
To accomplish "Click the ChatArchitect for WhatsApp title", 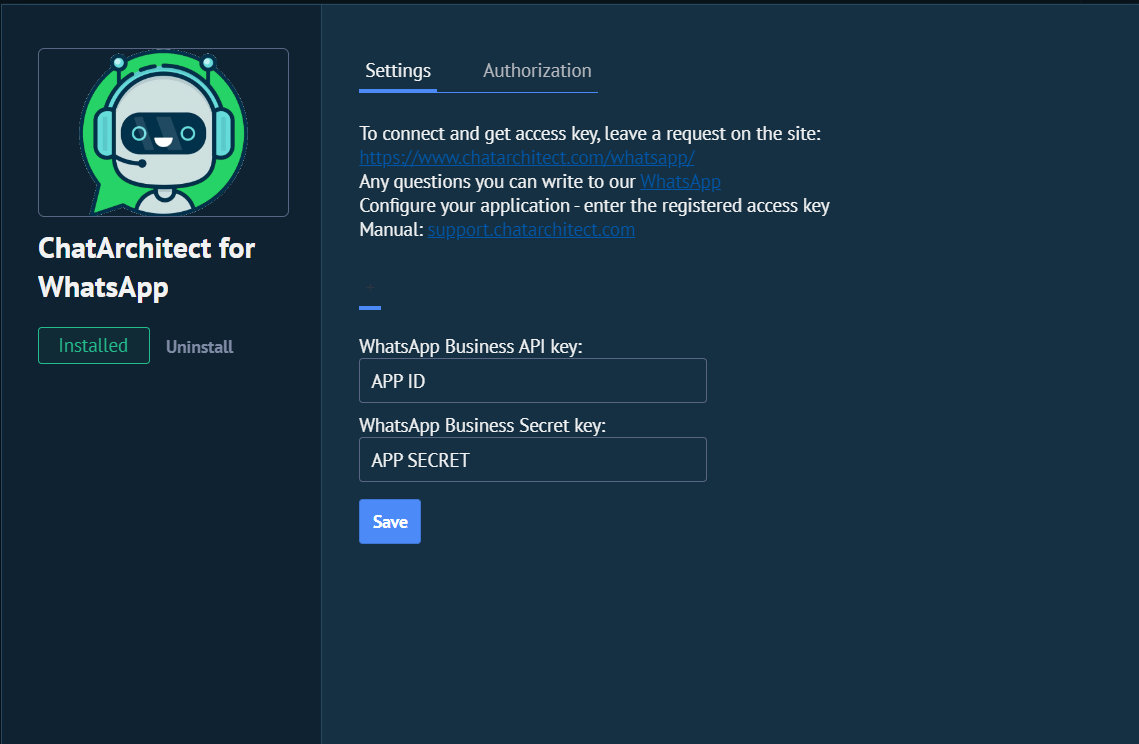I will coord(146,267).
